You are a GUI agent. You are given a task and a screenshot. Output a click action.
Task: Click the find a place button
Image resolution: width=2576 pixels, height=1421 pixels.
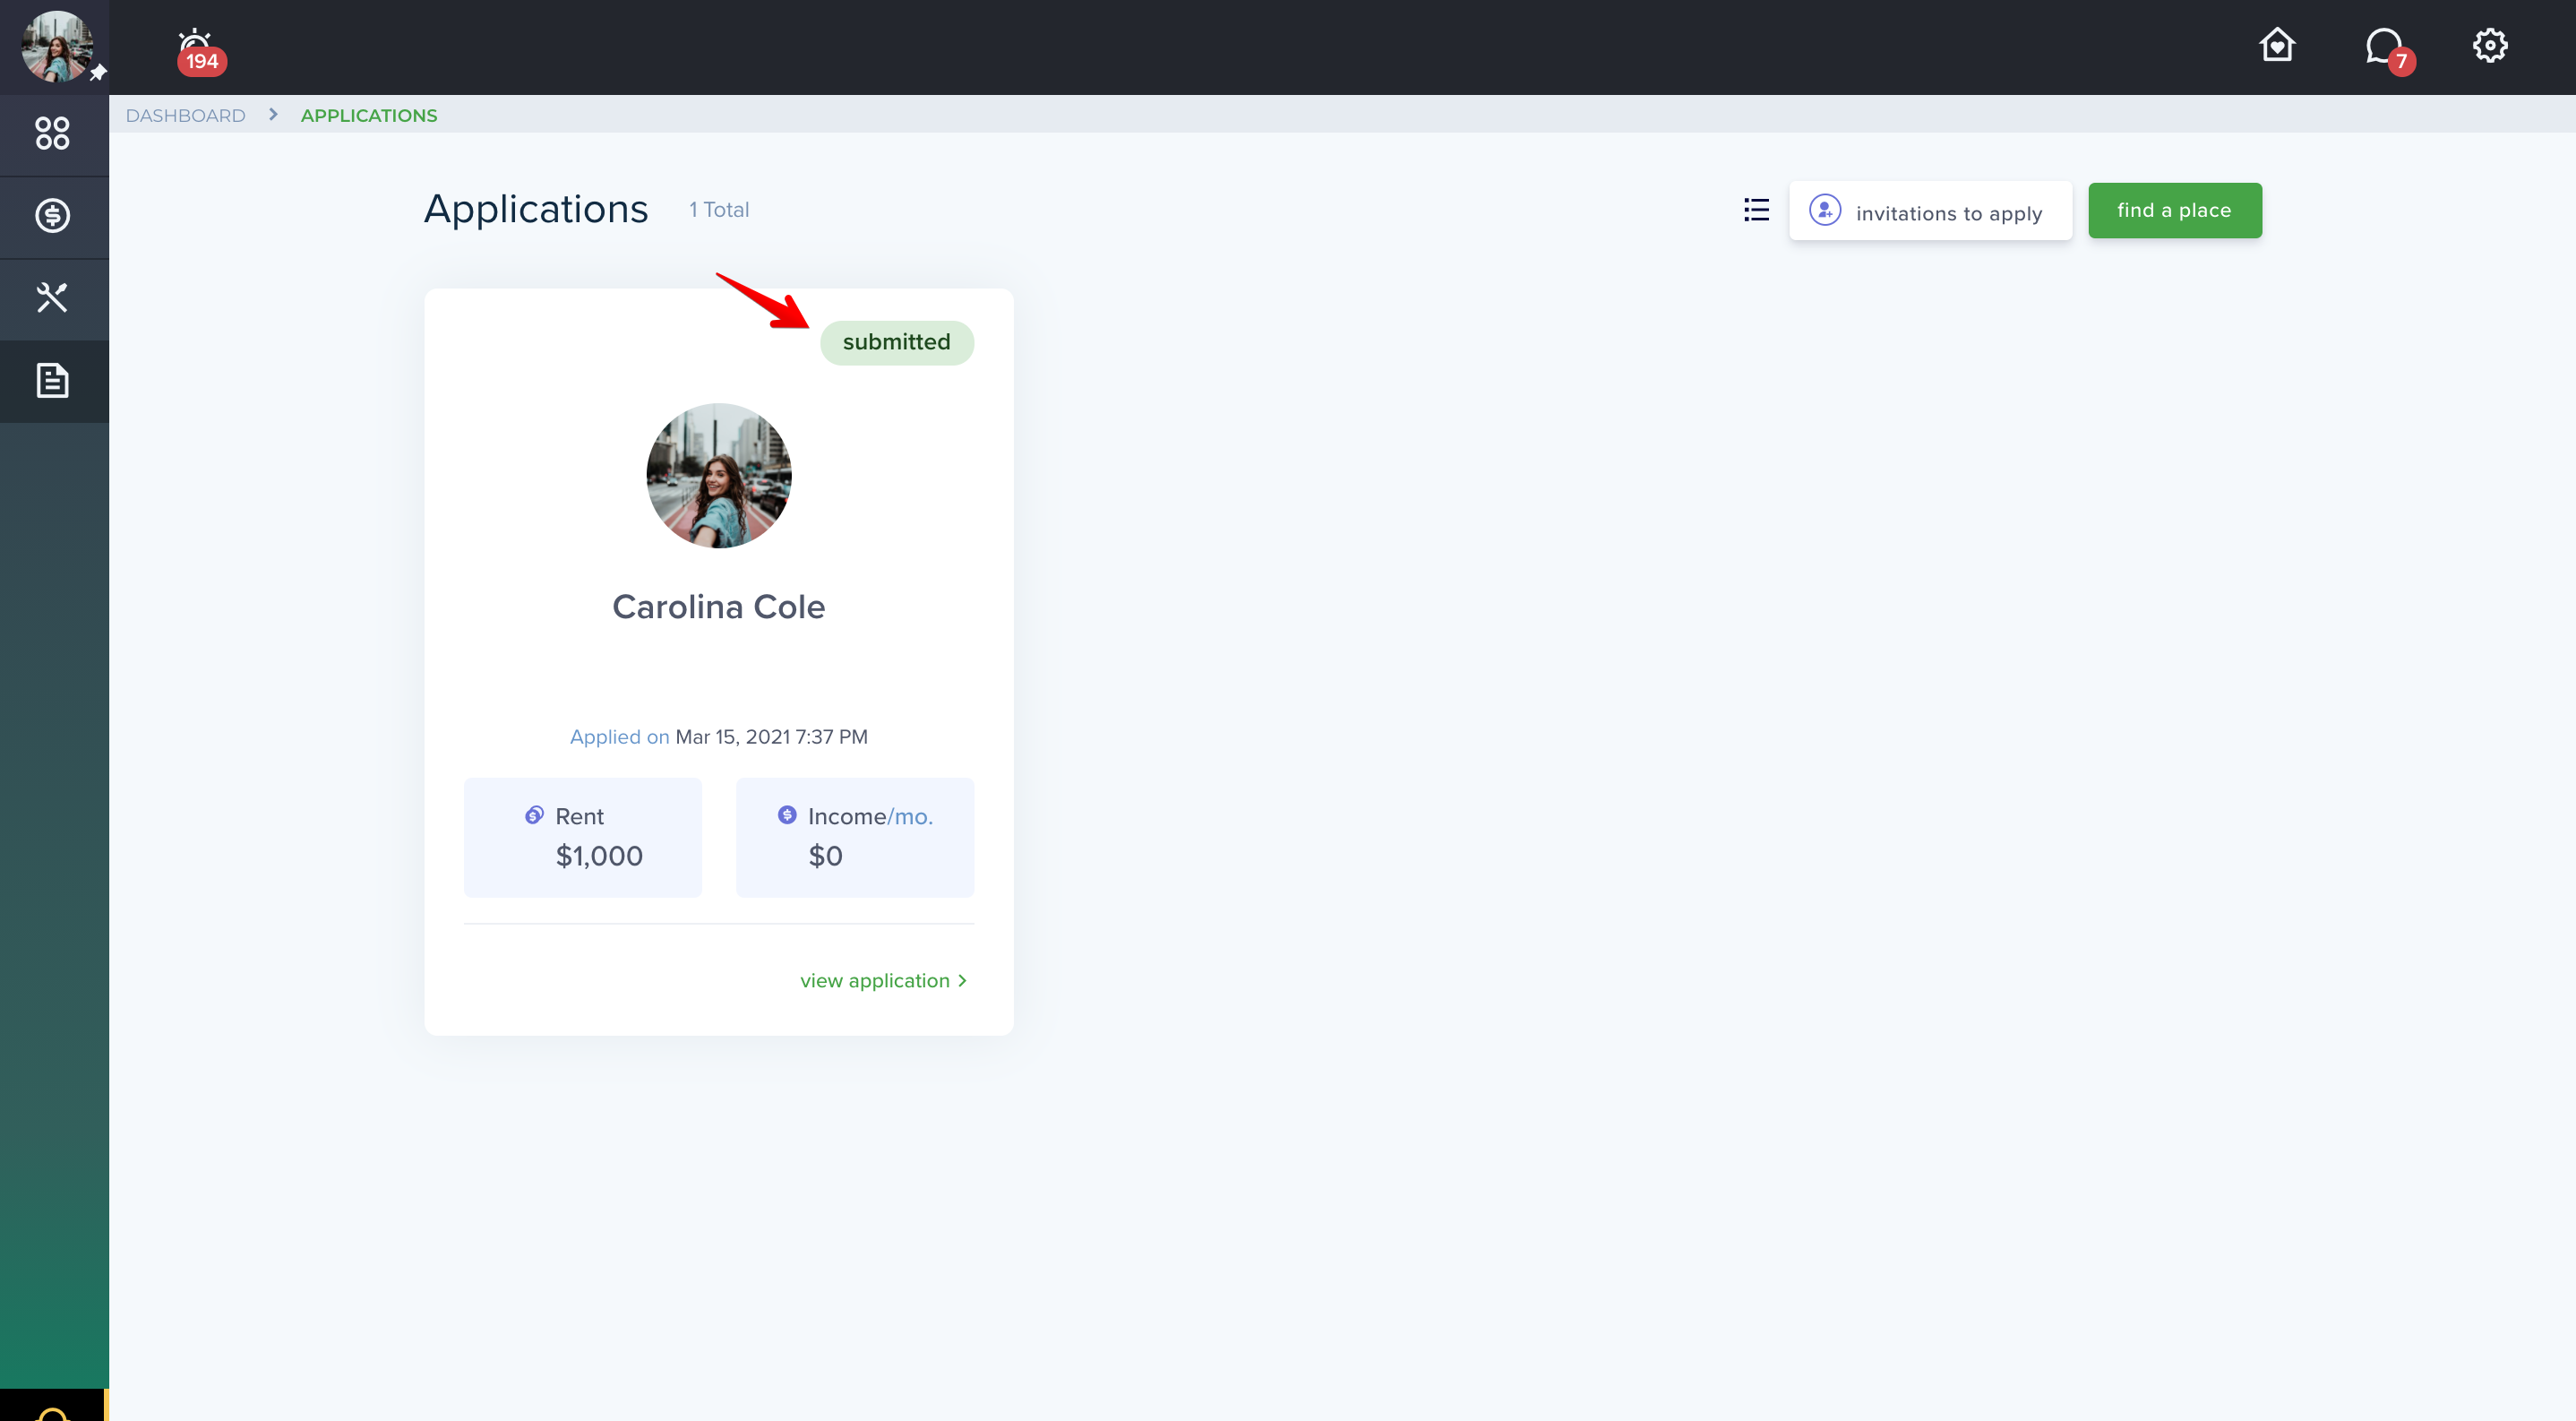2174,211
